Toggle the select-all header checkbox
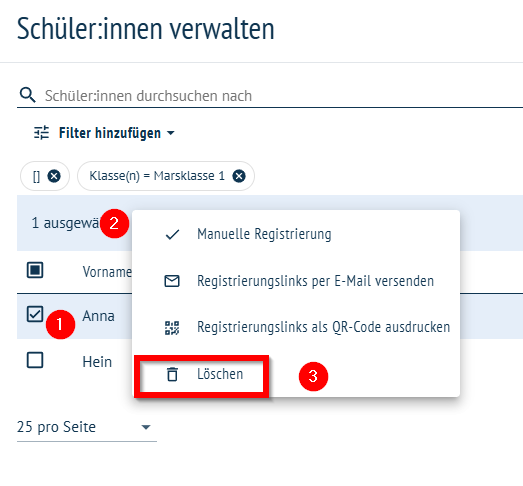Image resolution: width=523 pixels, height=486 pixels. click(x=35, y=270)
